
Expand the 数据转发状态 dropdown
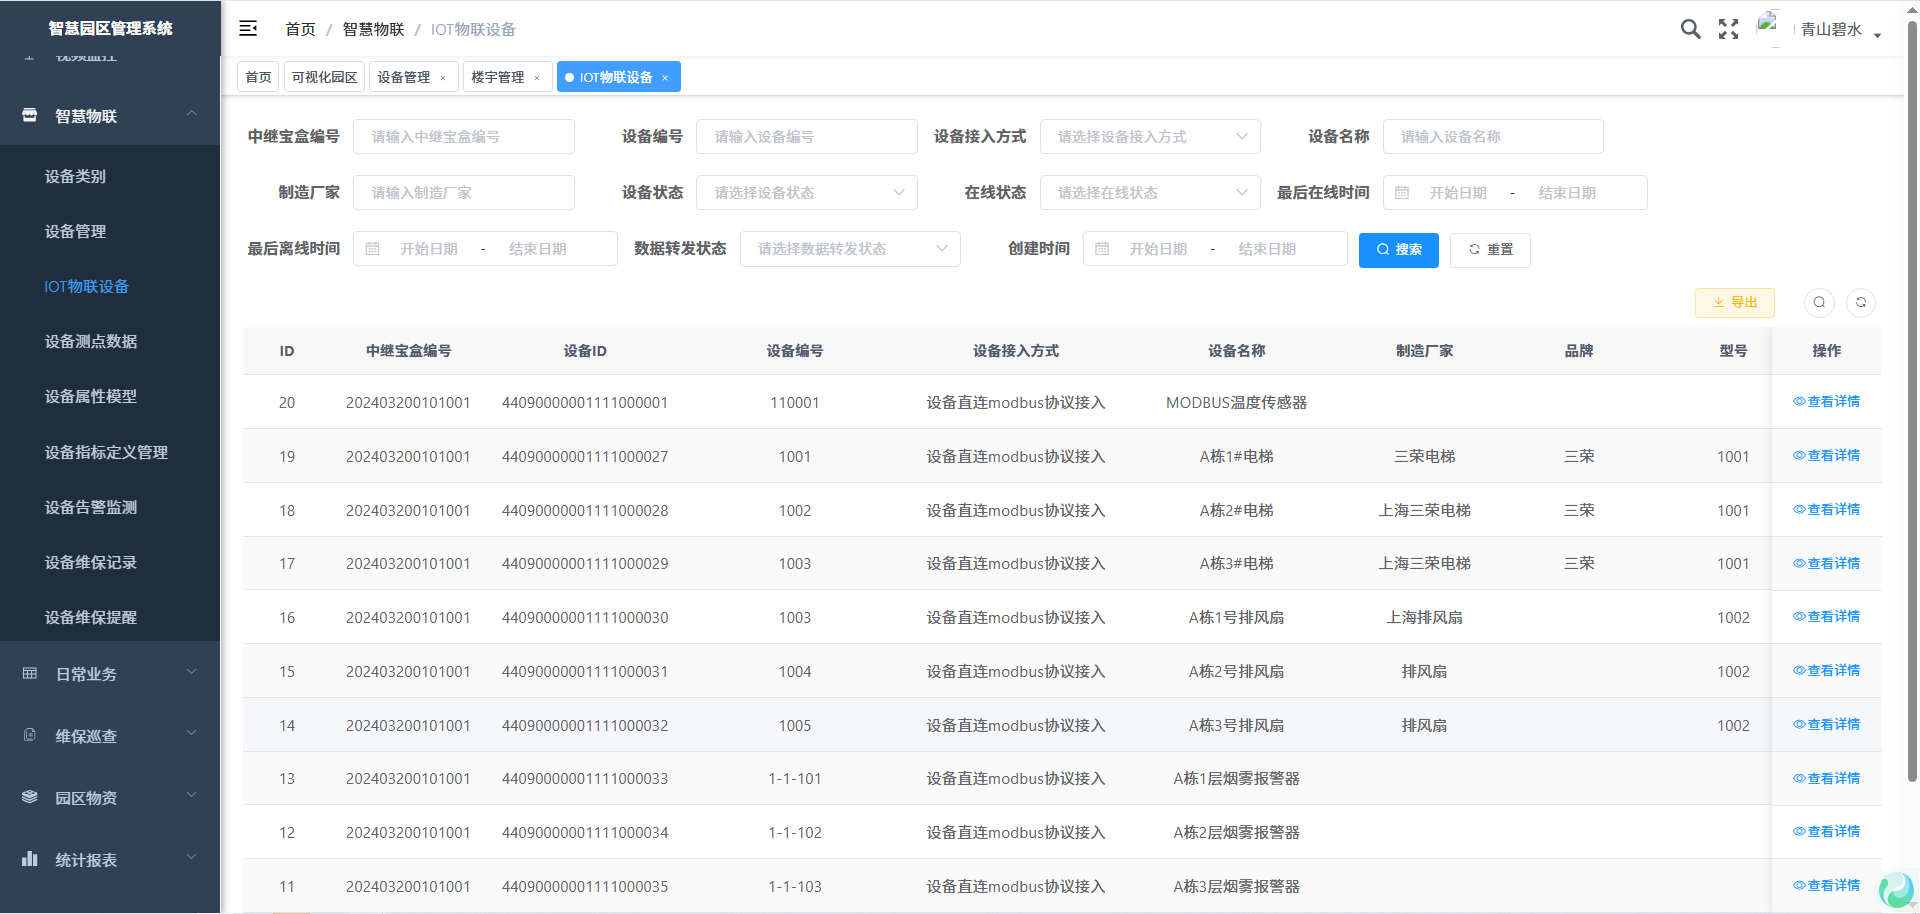[850, 249]
